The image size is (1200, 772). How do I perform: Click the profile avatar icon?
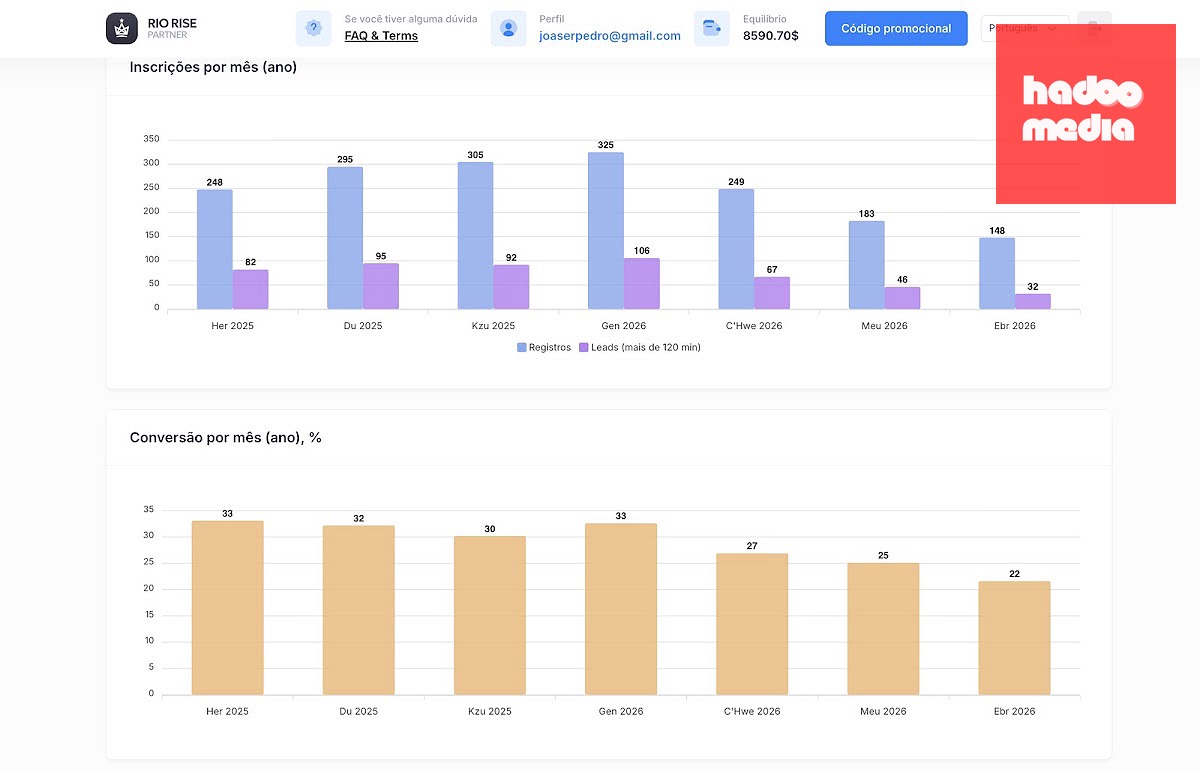(x=508, y=28)
